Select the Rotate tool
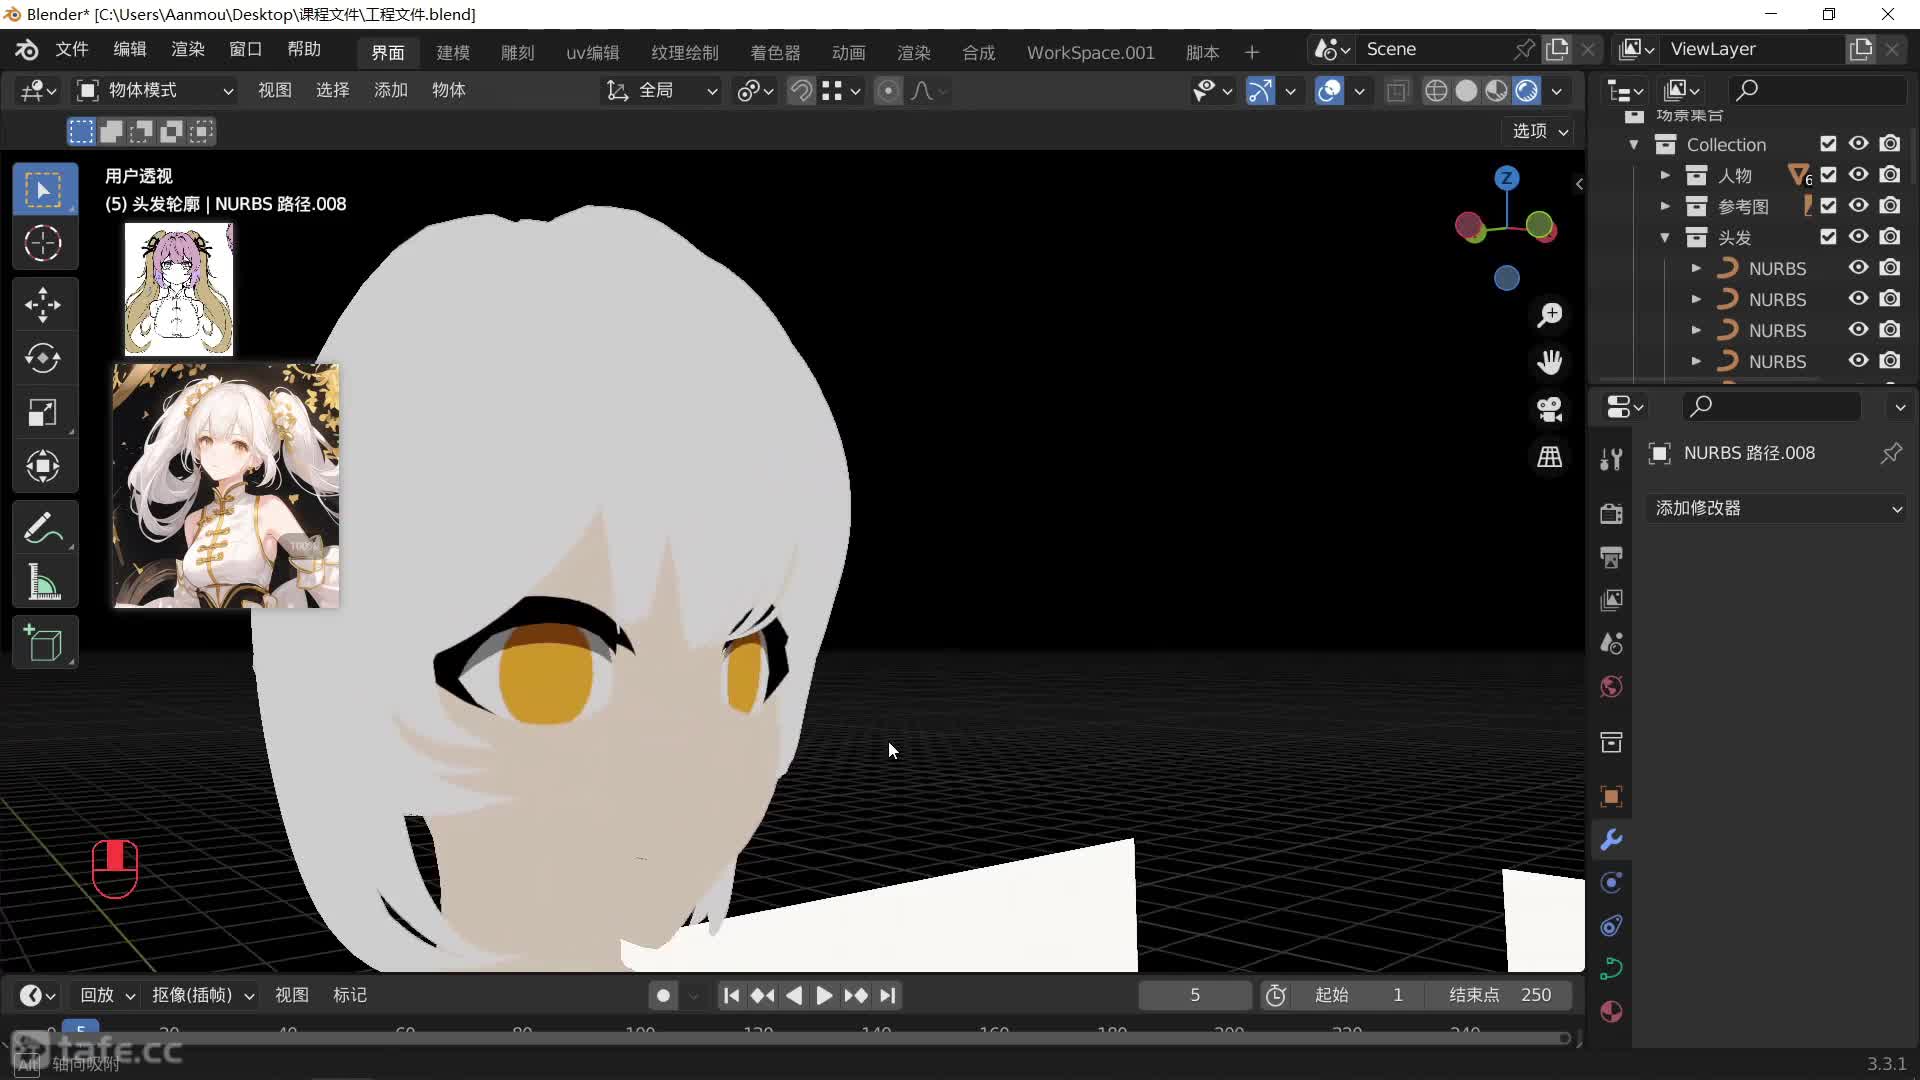Screen dimensions: 1920x1080 click(x=43, y=358)
